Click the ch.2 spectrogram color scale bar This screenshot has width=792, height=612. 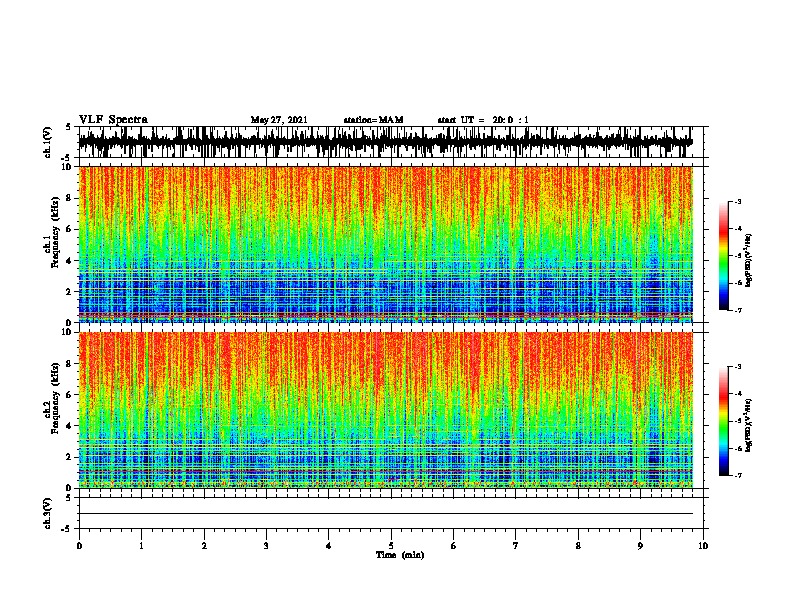tap(724, 421)
